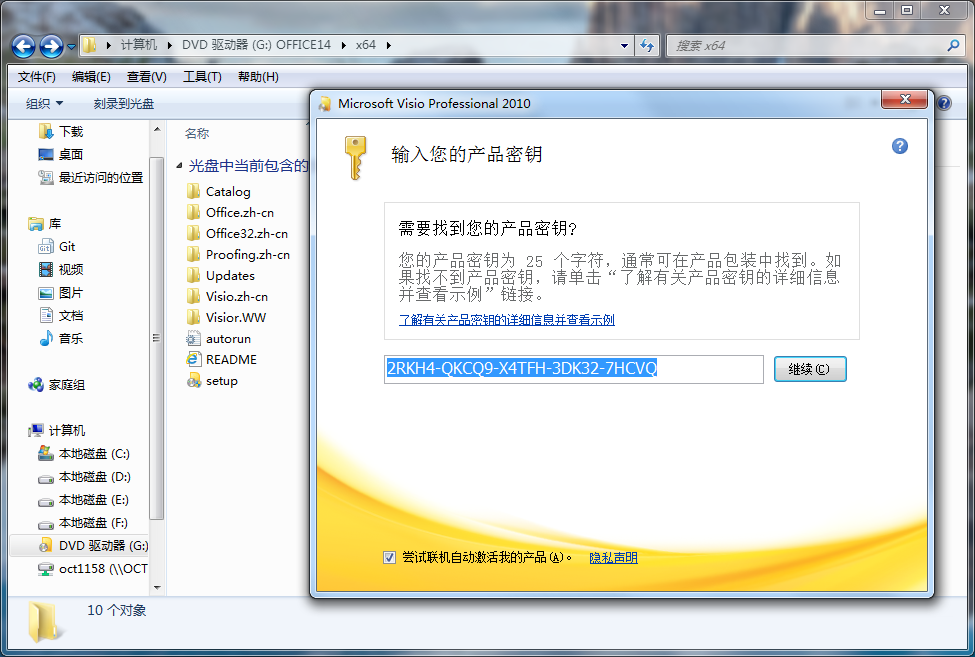Click 刻录到光盘 toolbar button
The width and height of the screenshot is (975, 657).
(124, 103)
